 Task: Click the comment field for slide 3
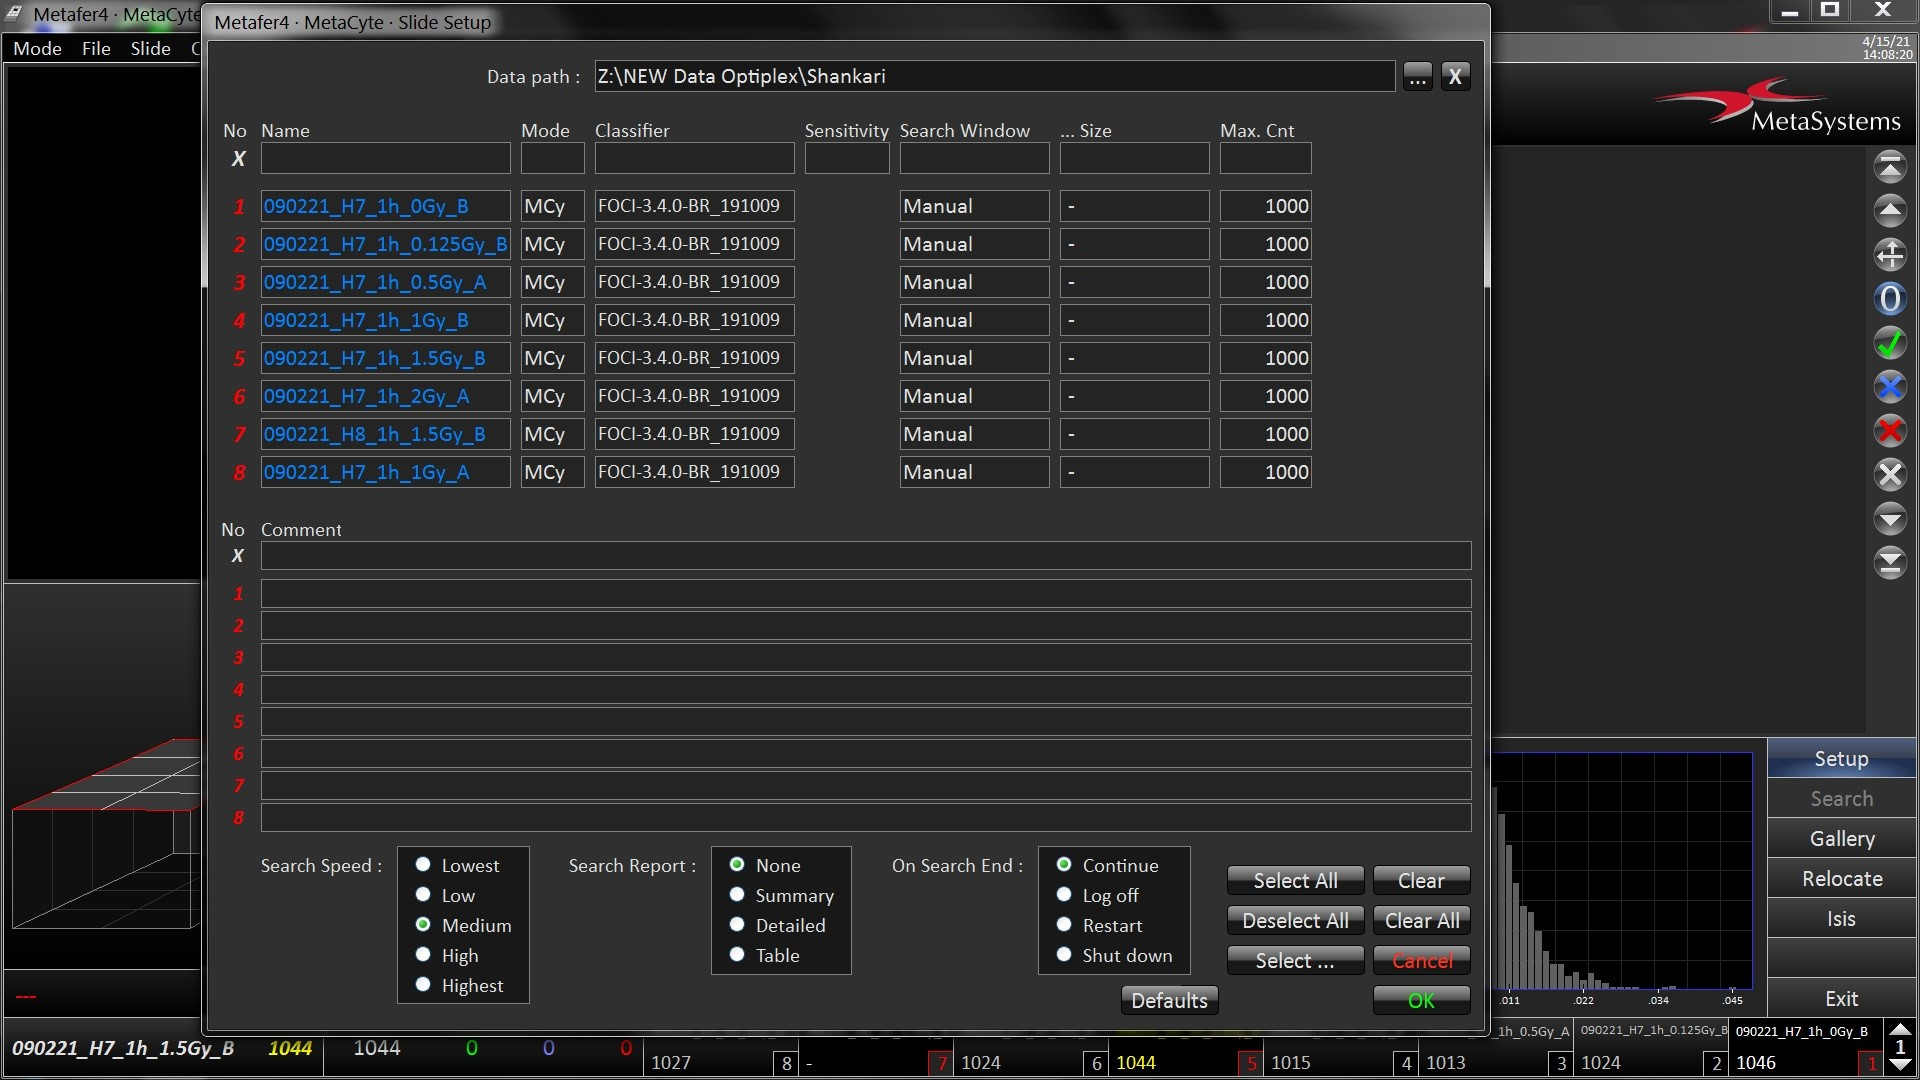coord(865,658)
